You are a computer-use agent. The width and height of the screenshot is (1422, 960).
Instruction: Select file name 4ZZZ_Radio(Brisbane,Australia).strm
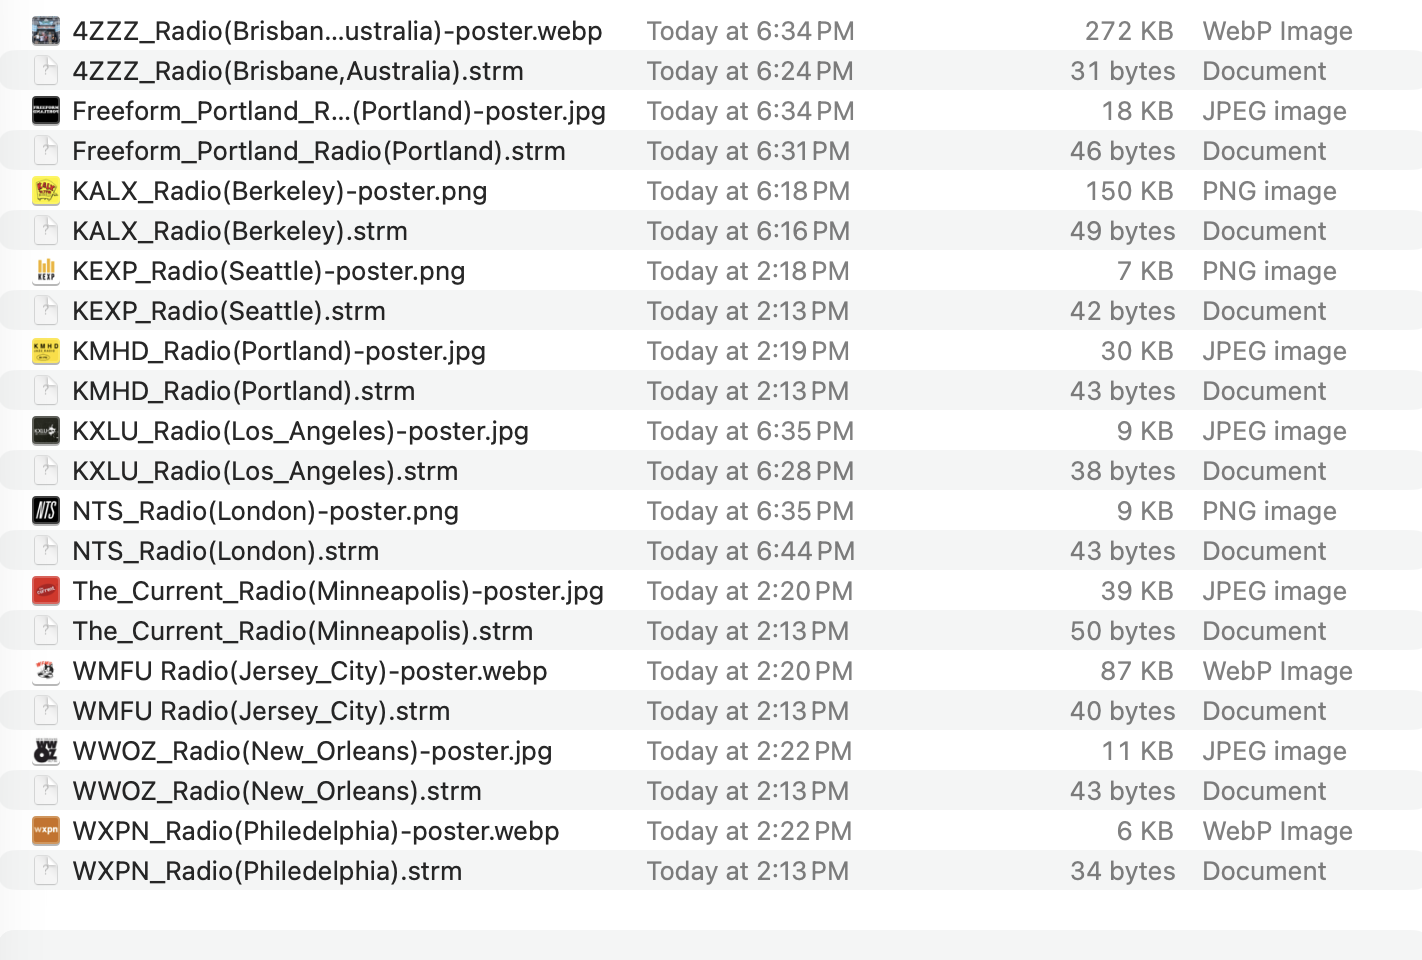click(x=298, y=71)
